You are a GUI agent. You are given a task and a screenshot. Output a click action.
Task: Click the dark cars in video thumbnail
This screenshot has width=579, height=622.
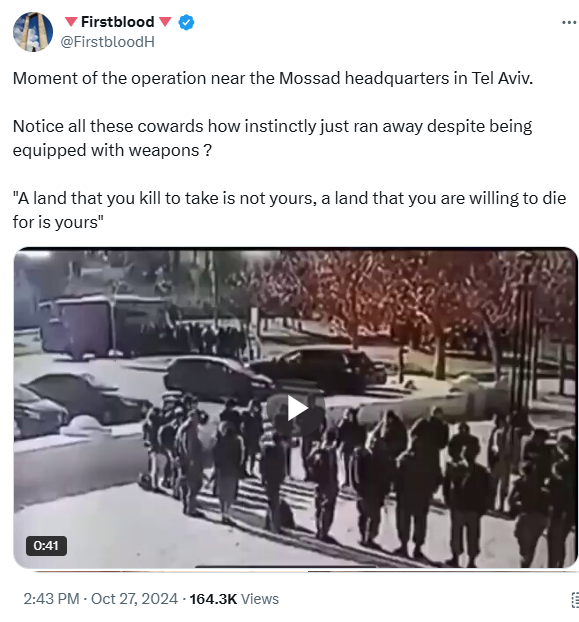[x=274, y=373]
